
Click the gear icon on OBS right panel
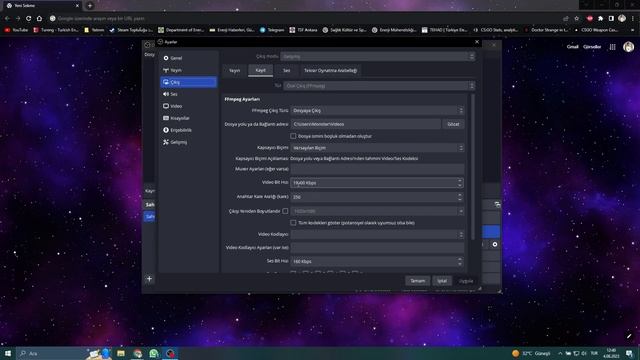point(495,244)
